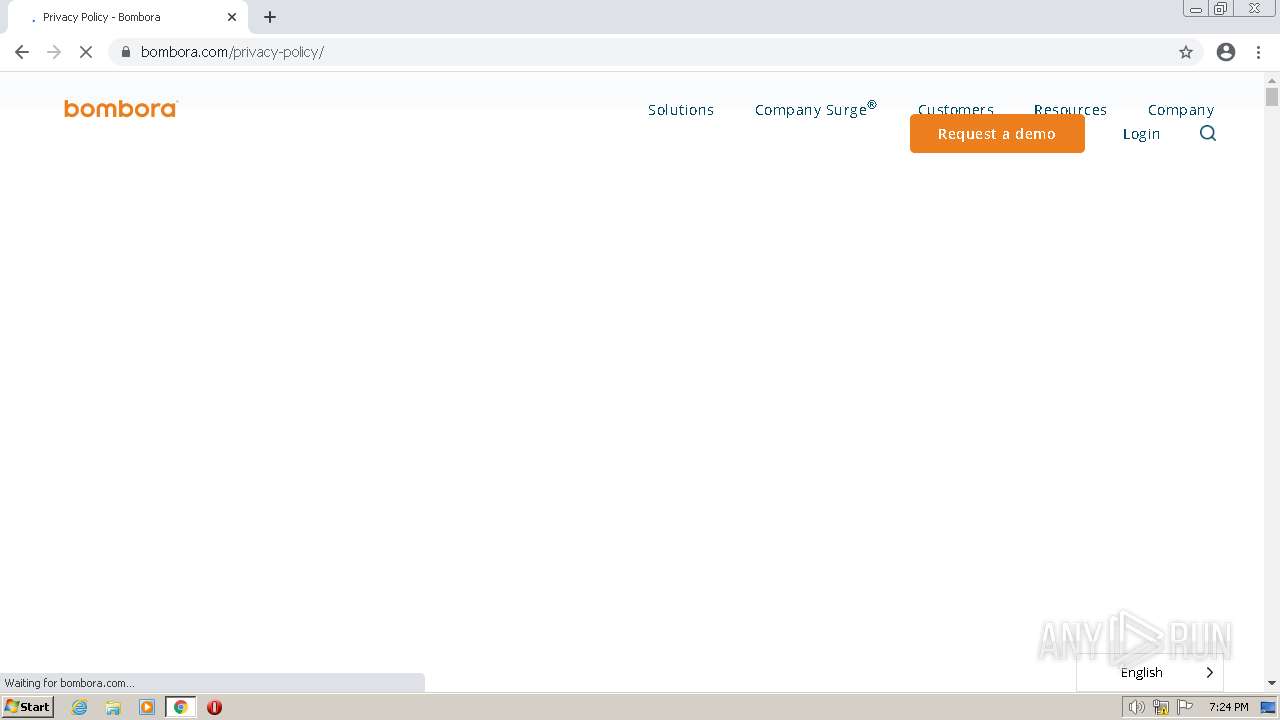Stop loading the page
Screen dimensions: 1280x720
click(86, 52)
